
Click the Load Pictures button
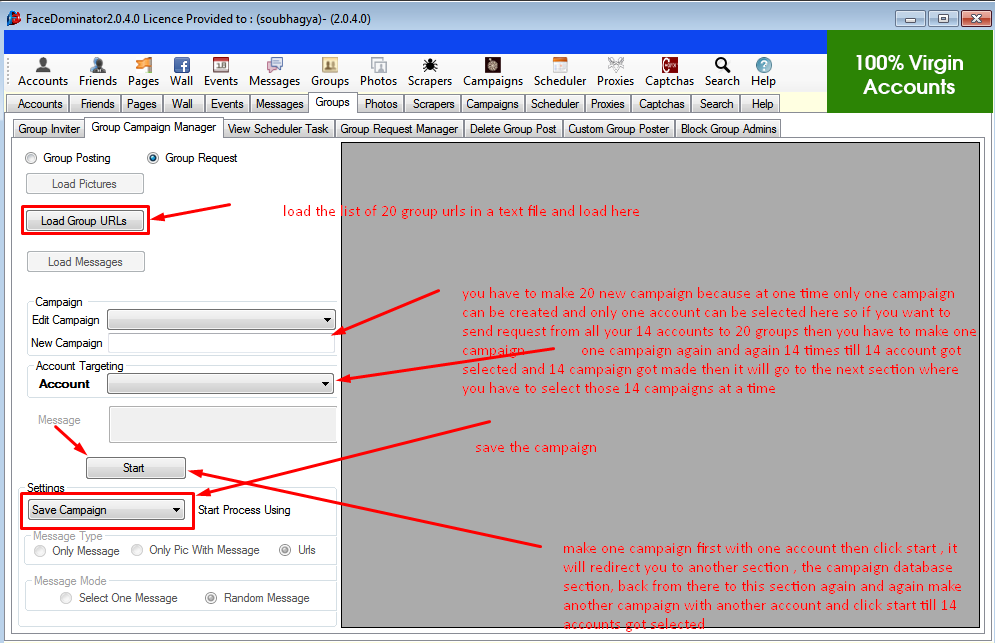click(84, 184)
